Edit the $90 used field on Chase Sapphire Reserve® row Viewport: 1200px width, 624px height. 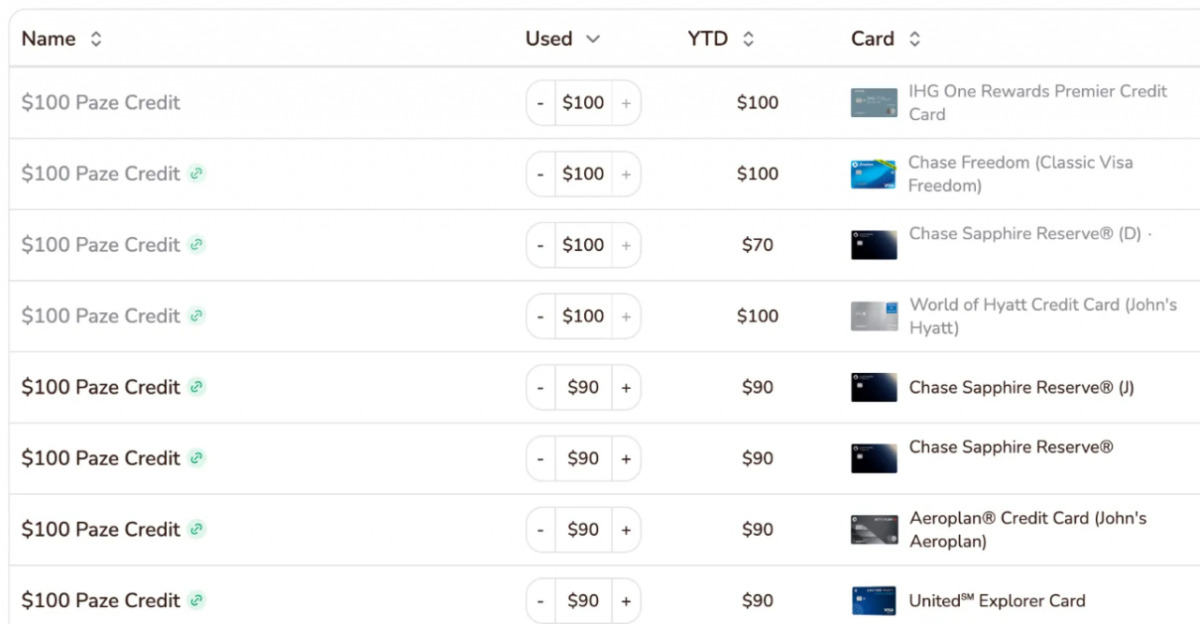tap(583, 458)
